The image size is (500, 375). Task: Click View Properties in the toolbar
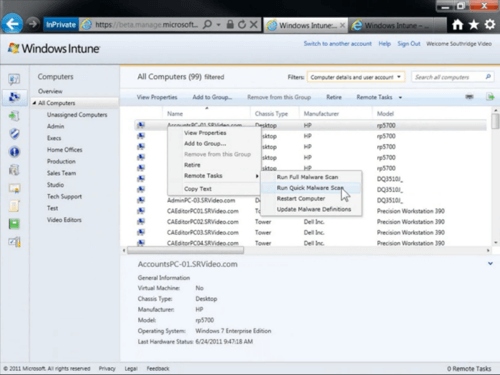(x=157, y=97)
